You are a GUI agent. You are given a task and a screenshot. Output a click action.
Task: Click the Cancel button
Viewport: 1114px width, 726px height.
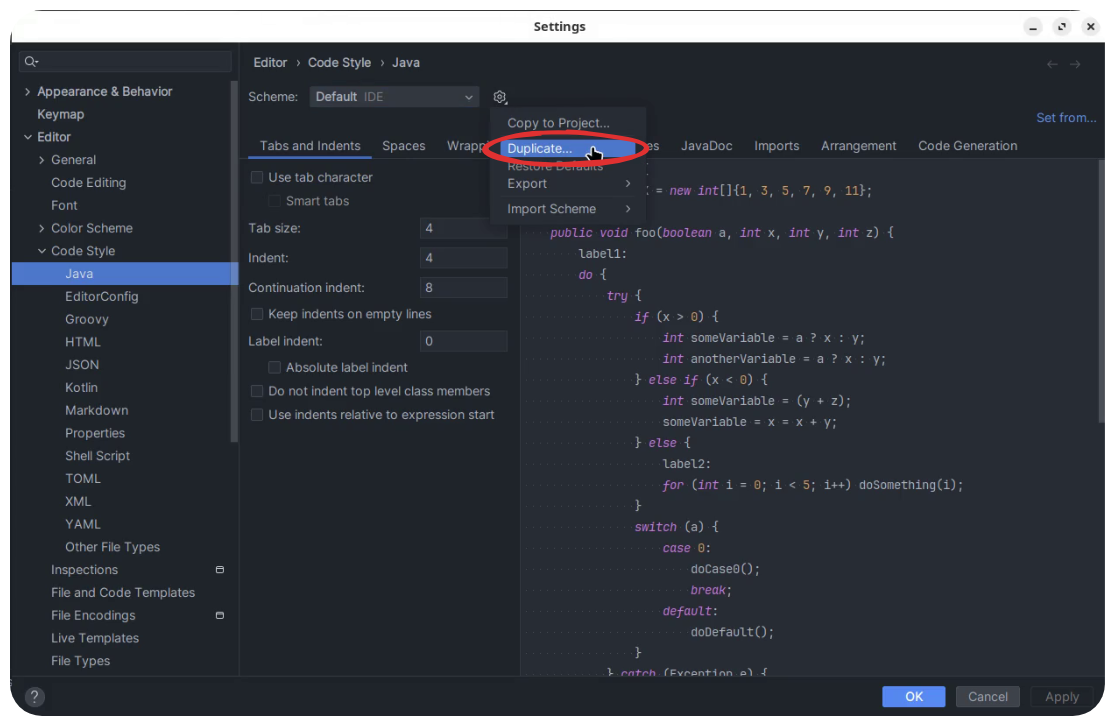tap(988, 697)
